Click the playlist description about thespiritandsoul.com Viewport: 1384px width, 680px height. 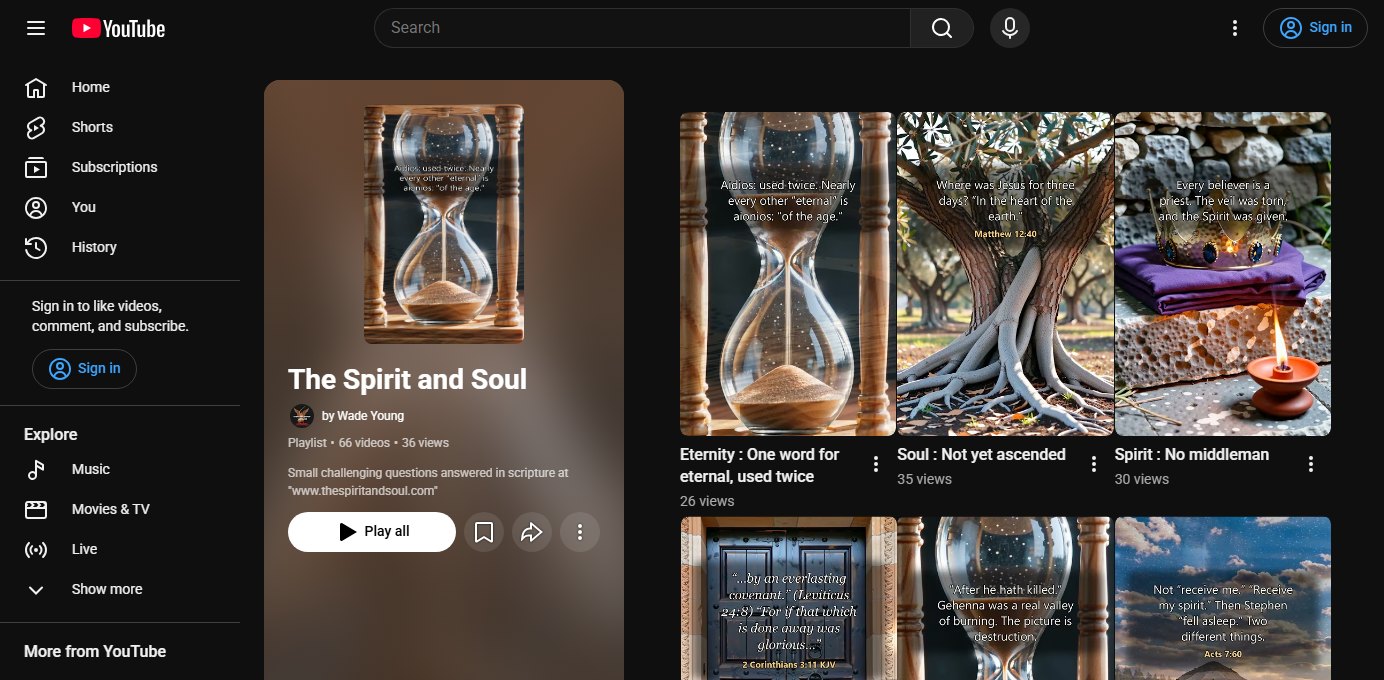[428, 481]
